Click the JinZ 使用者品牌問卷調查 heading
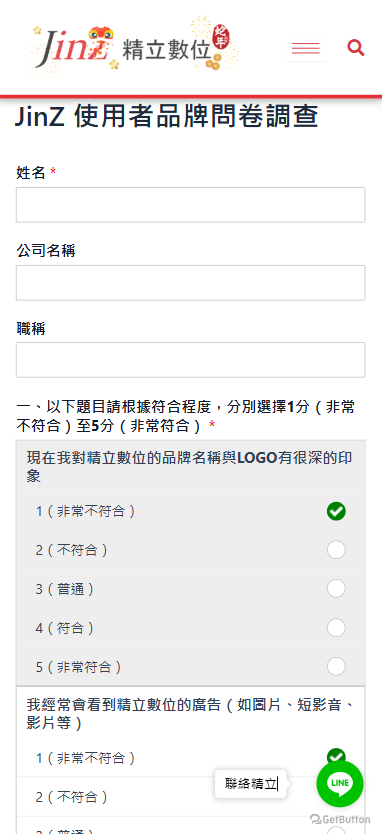This screenshot has width=382, height=834. click(167, 116)
